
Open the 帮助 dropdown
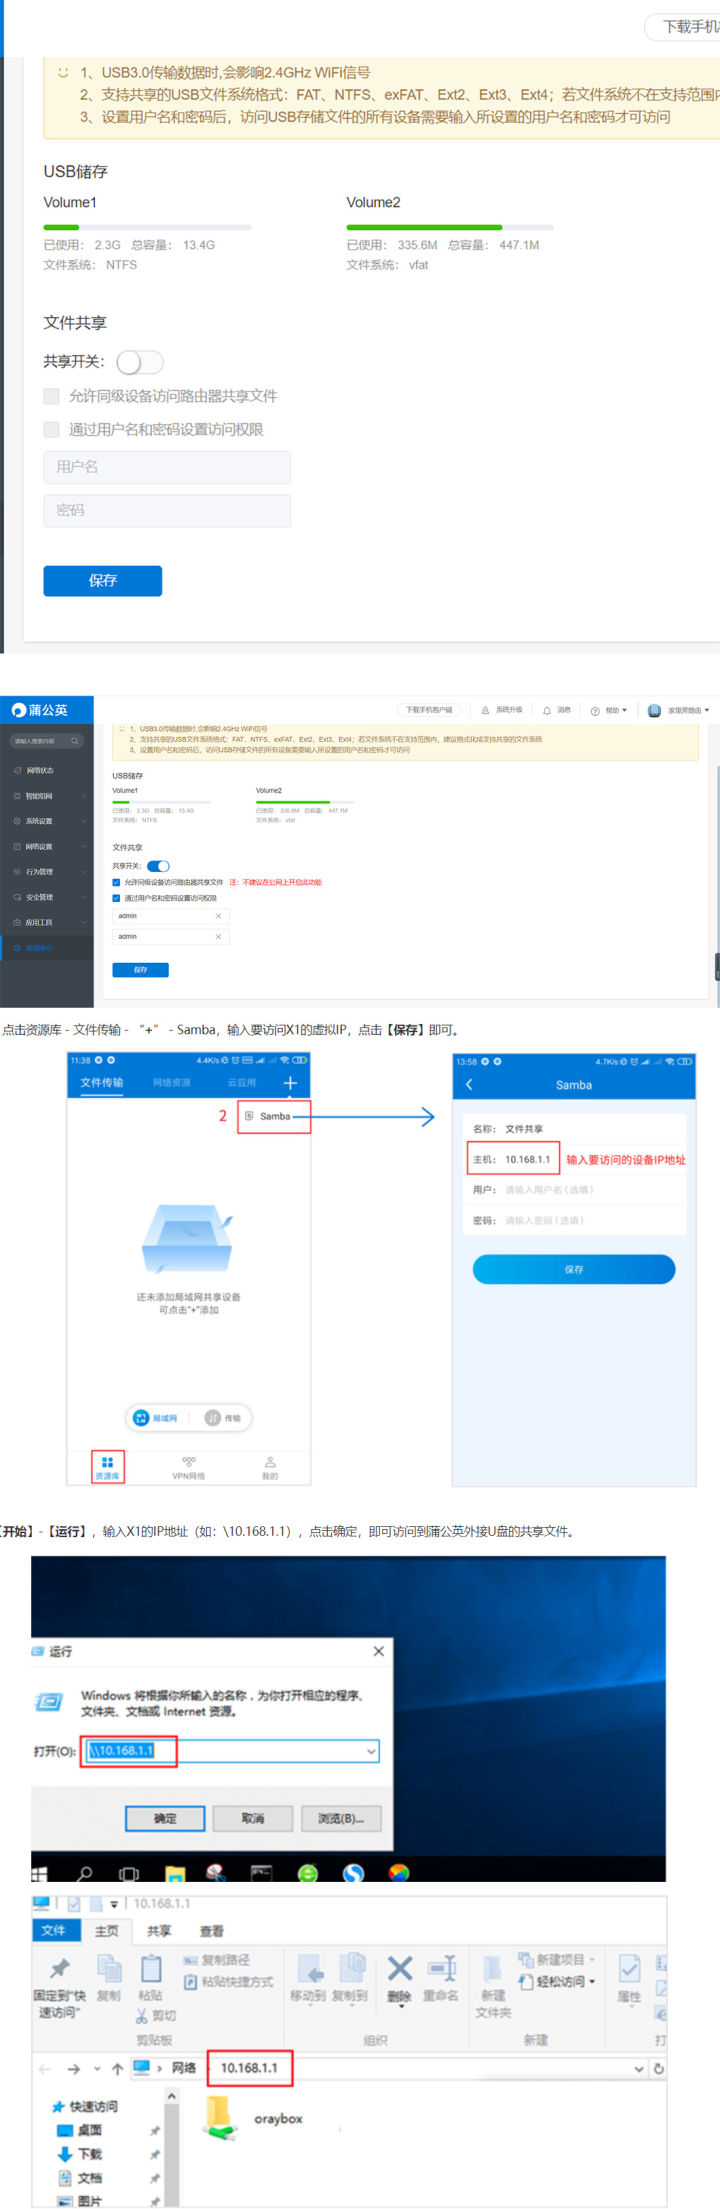tap(609, 711)
